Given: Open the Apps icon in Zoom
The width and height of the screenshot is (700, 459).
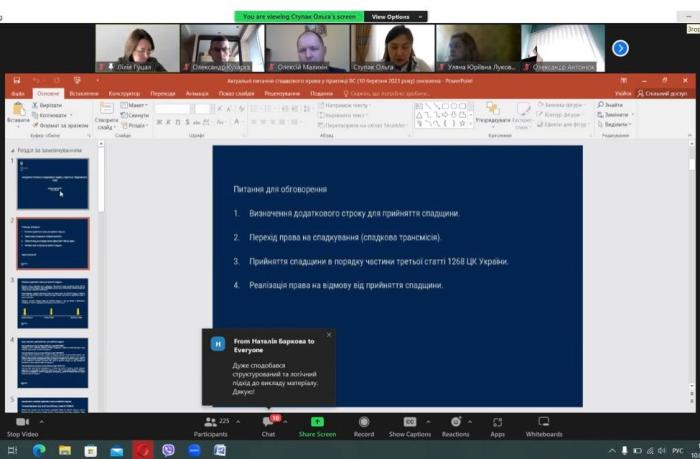Looking at the screenshot, I should [x=497, y=422].
